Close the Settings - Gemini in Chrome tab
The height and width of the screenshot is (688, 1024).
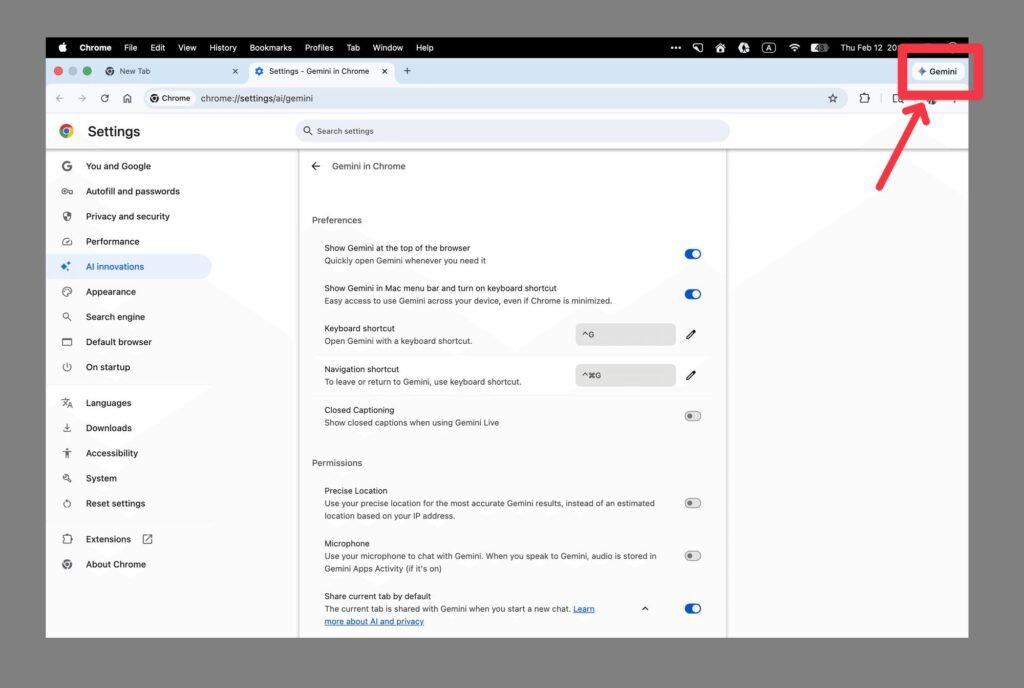pos(385,71)
